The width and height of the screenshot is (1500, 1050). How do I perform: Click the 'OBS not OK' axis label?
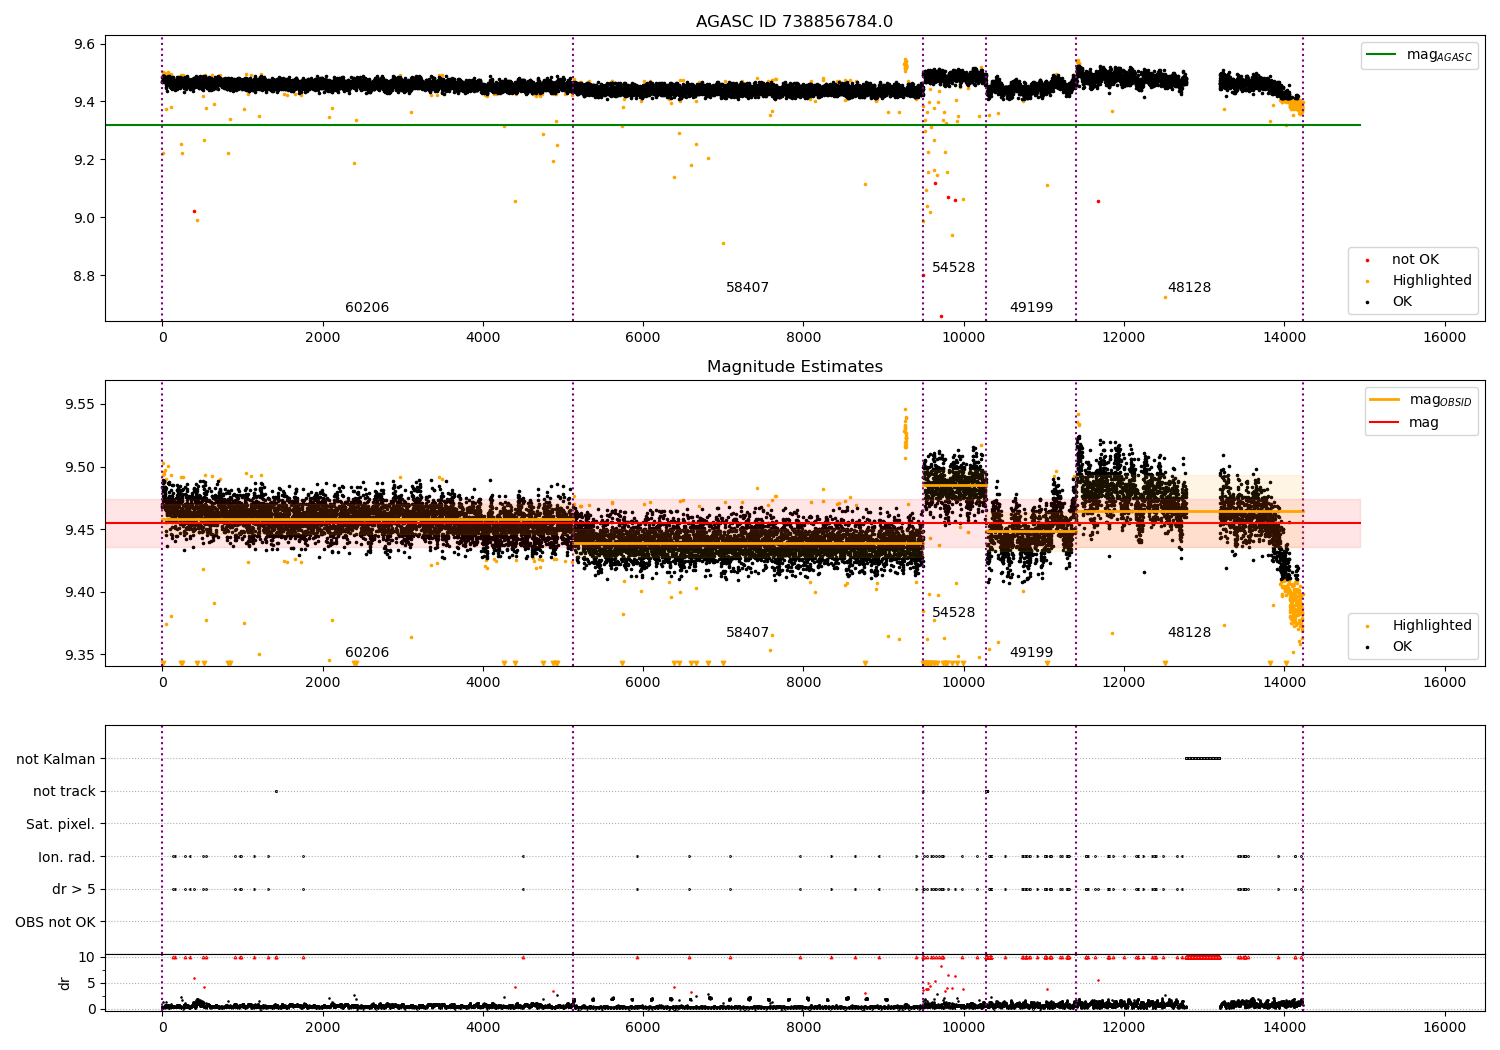[56, 922]
